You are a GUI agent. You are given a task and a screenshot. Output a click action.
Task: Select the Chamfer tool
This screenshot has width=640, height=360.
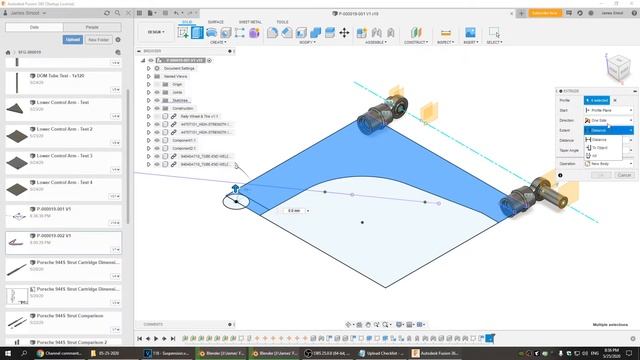(x=287, y=32)
